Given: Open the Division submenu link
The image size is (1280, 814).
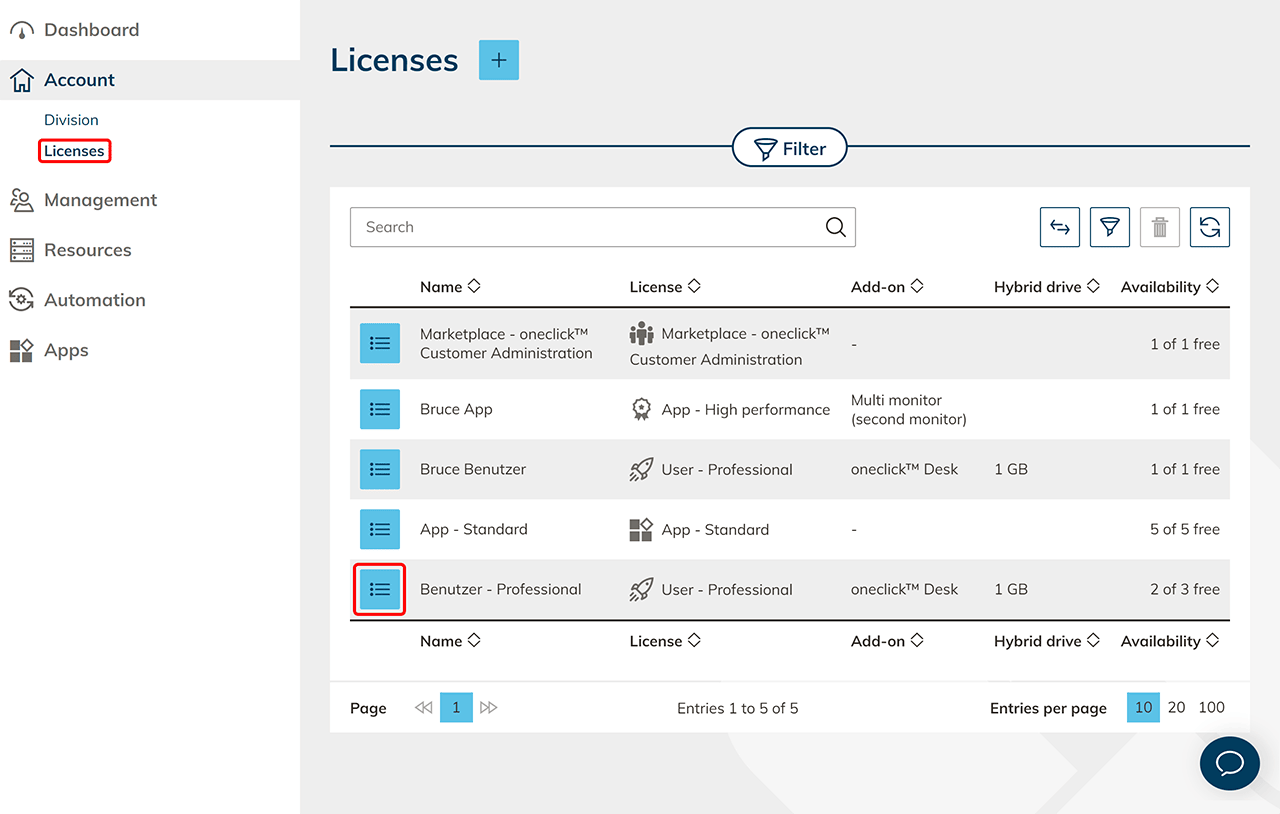Looking at the screenshot, I should pyautogui.click(x=71, y=120).
